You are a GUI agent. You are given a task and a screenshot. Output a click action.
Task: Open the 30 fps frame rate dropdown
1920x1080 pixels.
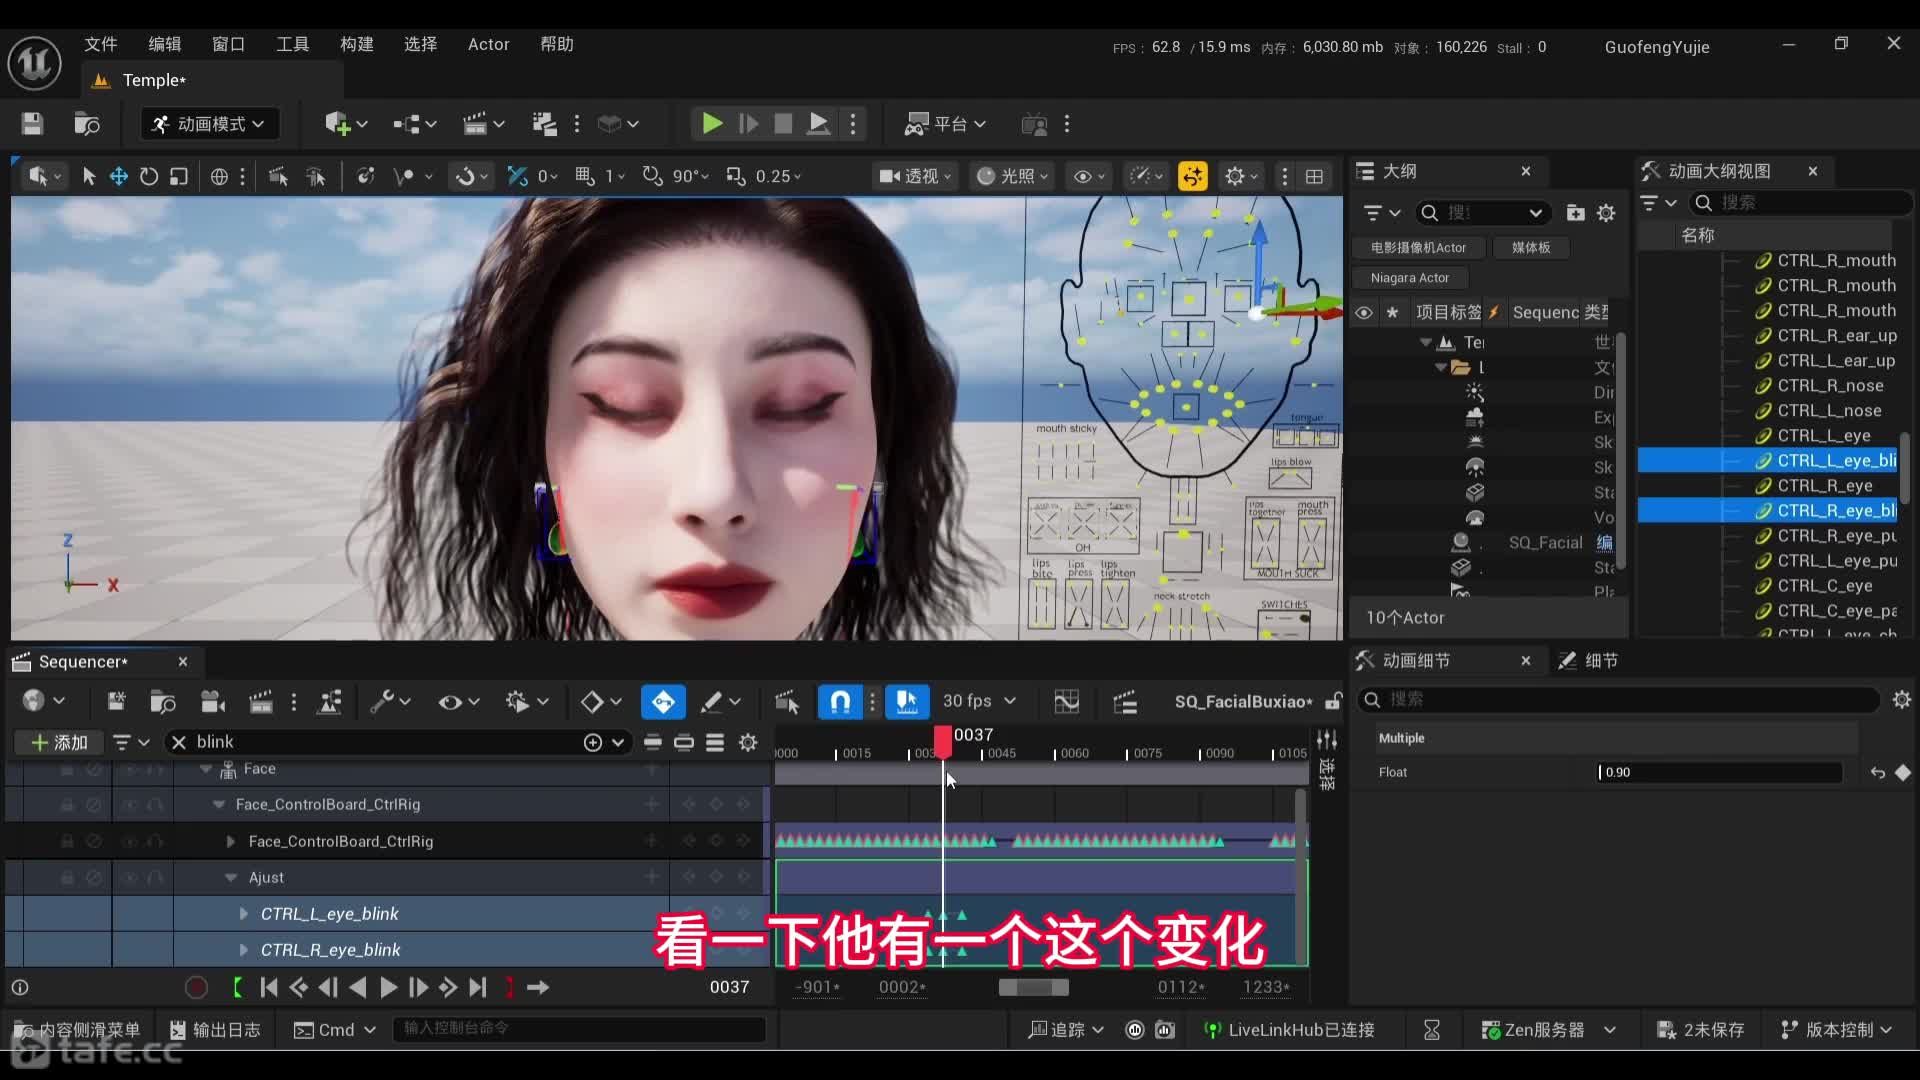[x=978, y=701]
